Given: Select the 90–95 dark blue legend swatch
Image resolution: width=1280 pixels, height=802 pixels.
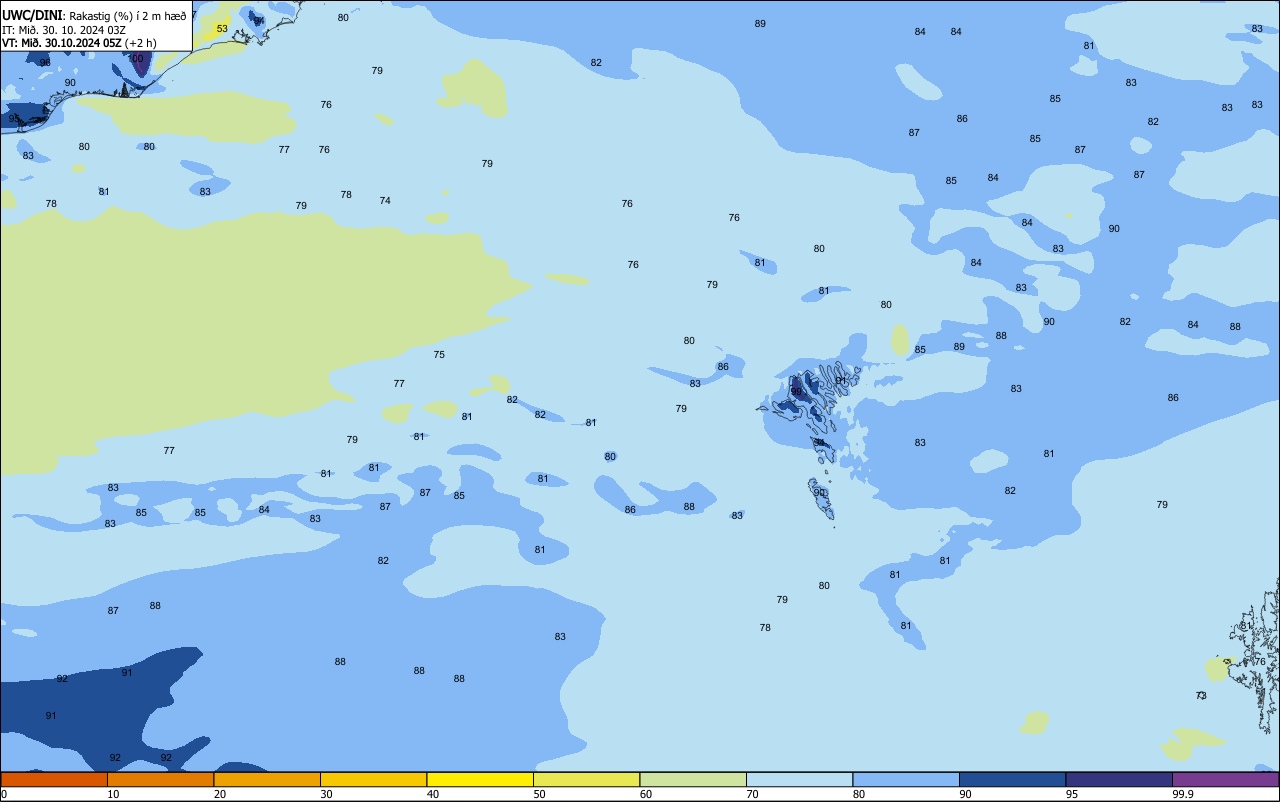Looking at the screenshot, I should [x=1013, y=779].
